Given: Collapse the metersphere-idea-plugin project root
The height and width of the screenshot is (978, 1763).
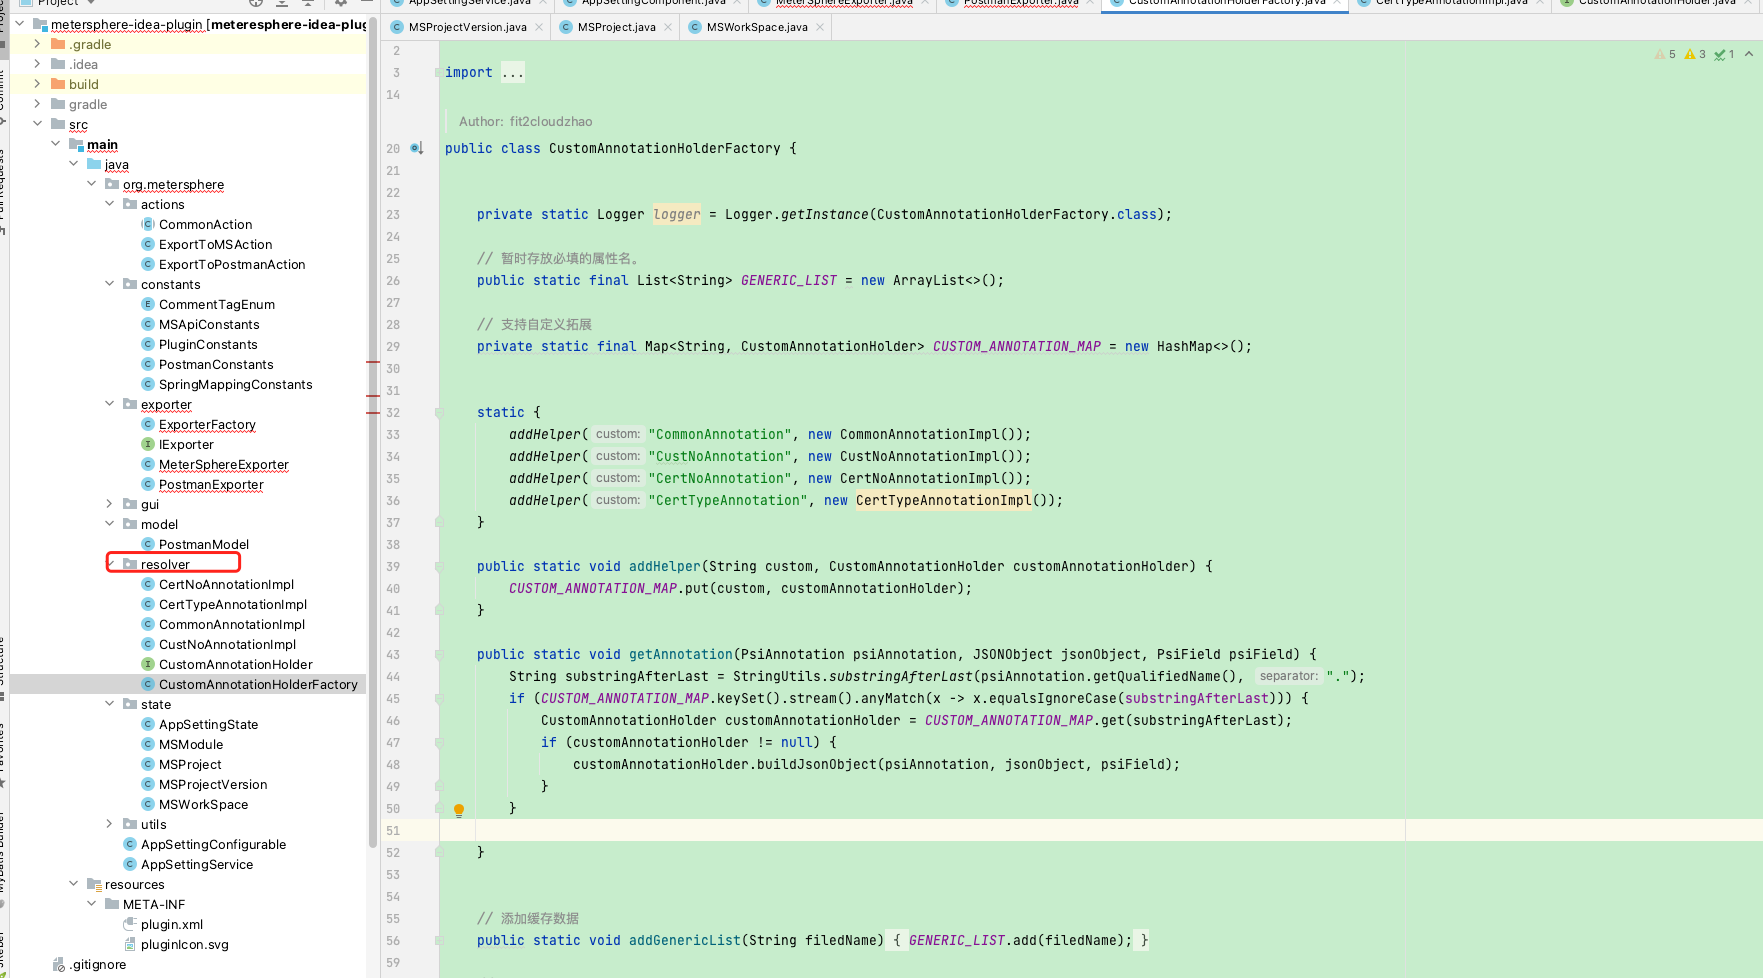Looking at the screenshot, I should [x=19, y=24].
